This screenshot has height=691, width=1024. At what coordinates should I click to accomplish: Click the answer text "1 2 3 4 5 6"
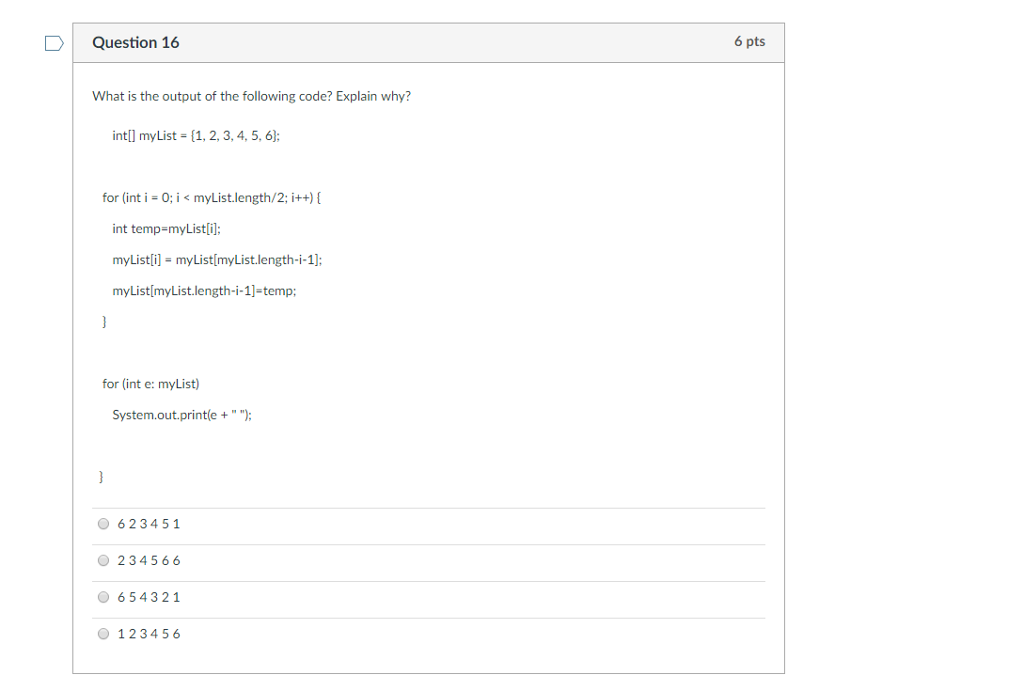coord(149,634)
